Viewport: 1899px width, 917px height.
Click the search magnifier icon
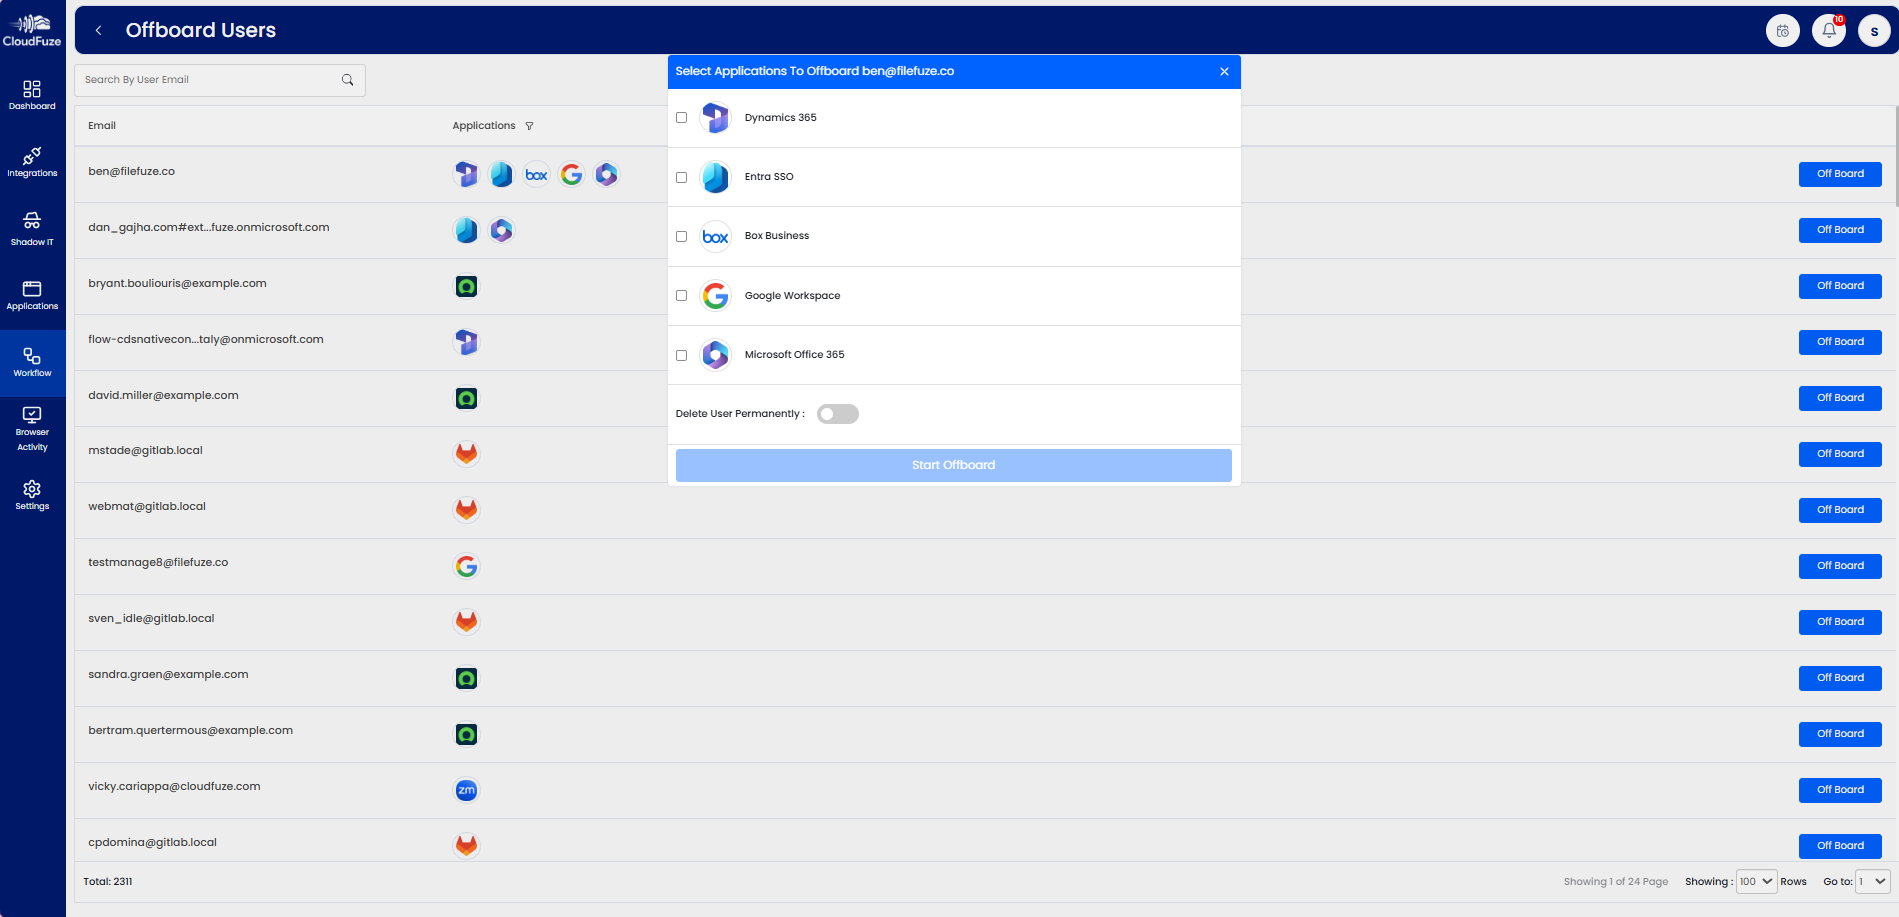[347, 80]
